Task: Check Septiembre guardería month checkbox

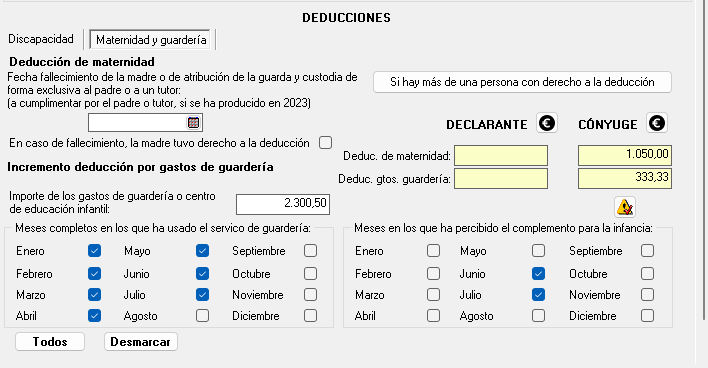Action: [310, 251]
